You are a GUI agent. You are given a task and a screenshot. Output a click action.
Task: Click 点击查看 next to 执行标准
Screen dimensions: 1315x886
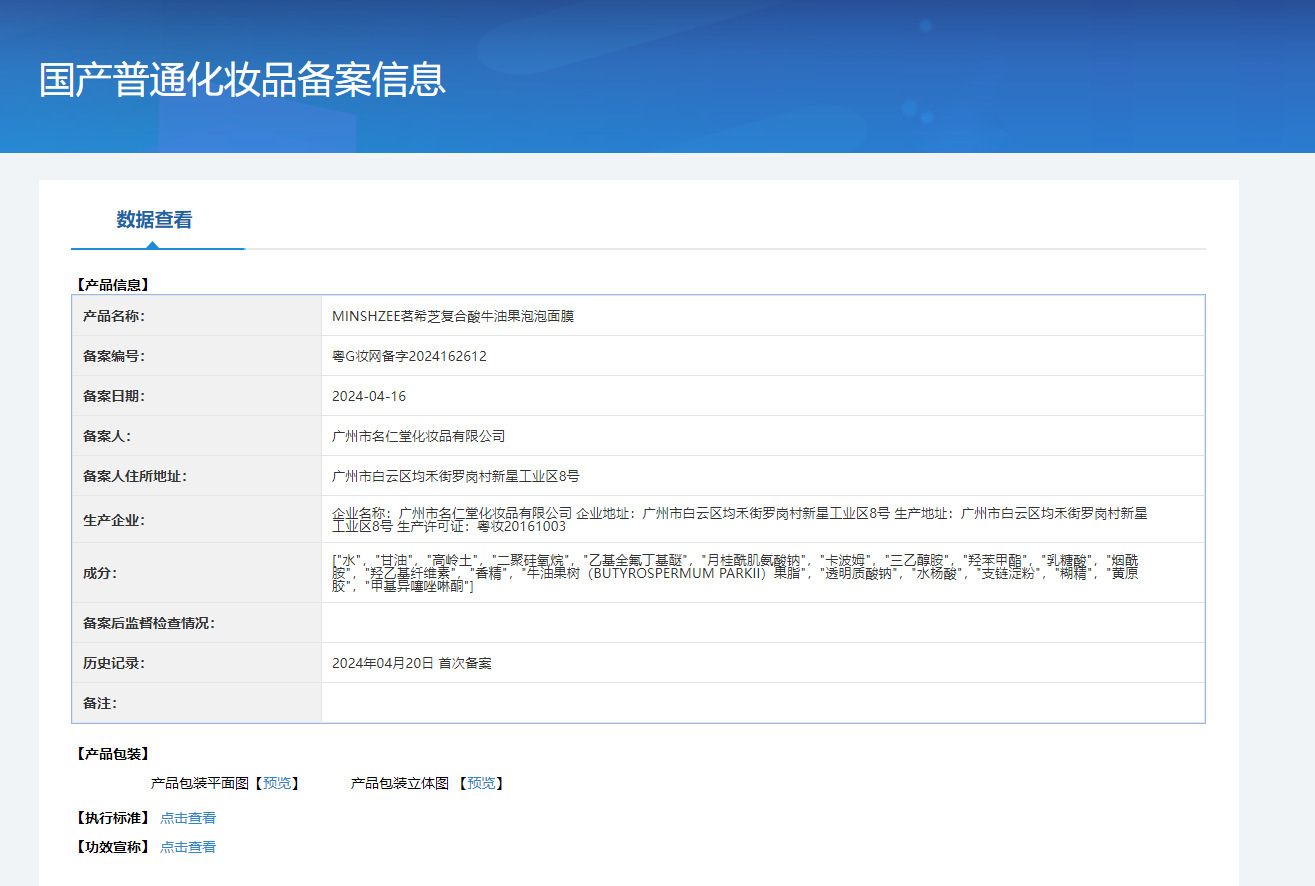tap(188, 818)
